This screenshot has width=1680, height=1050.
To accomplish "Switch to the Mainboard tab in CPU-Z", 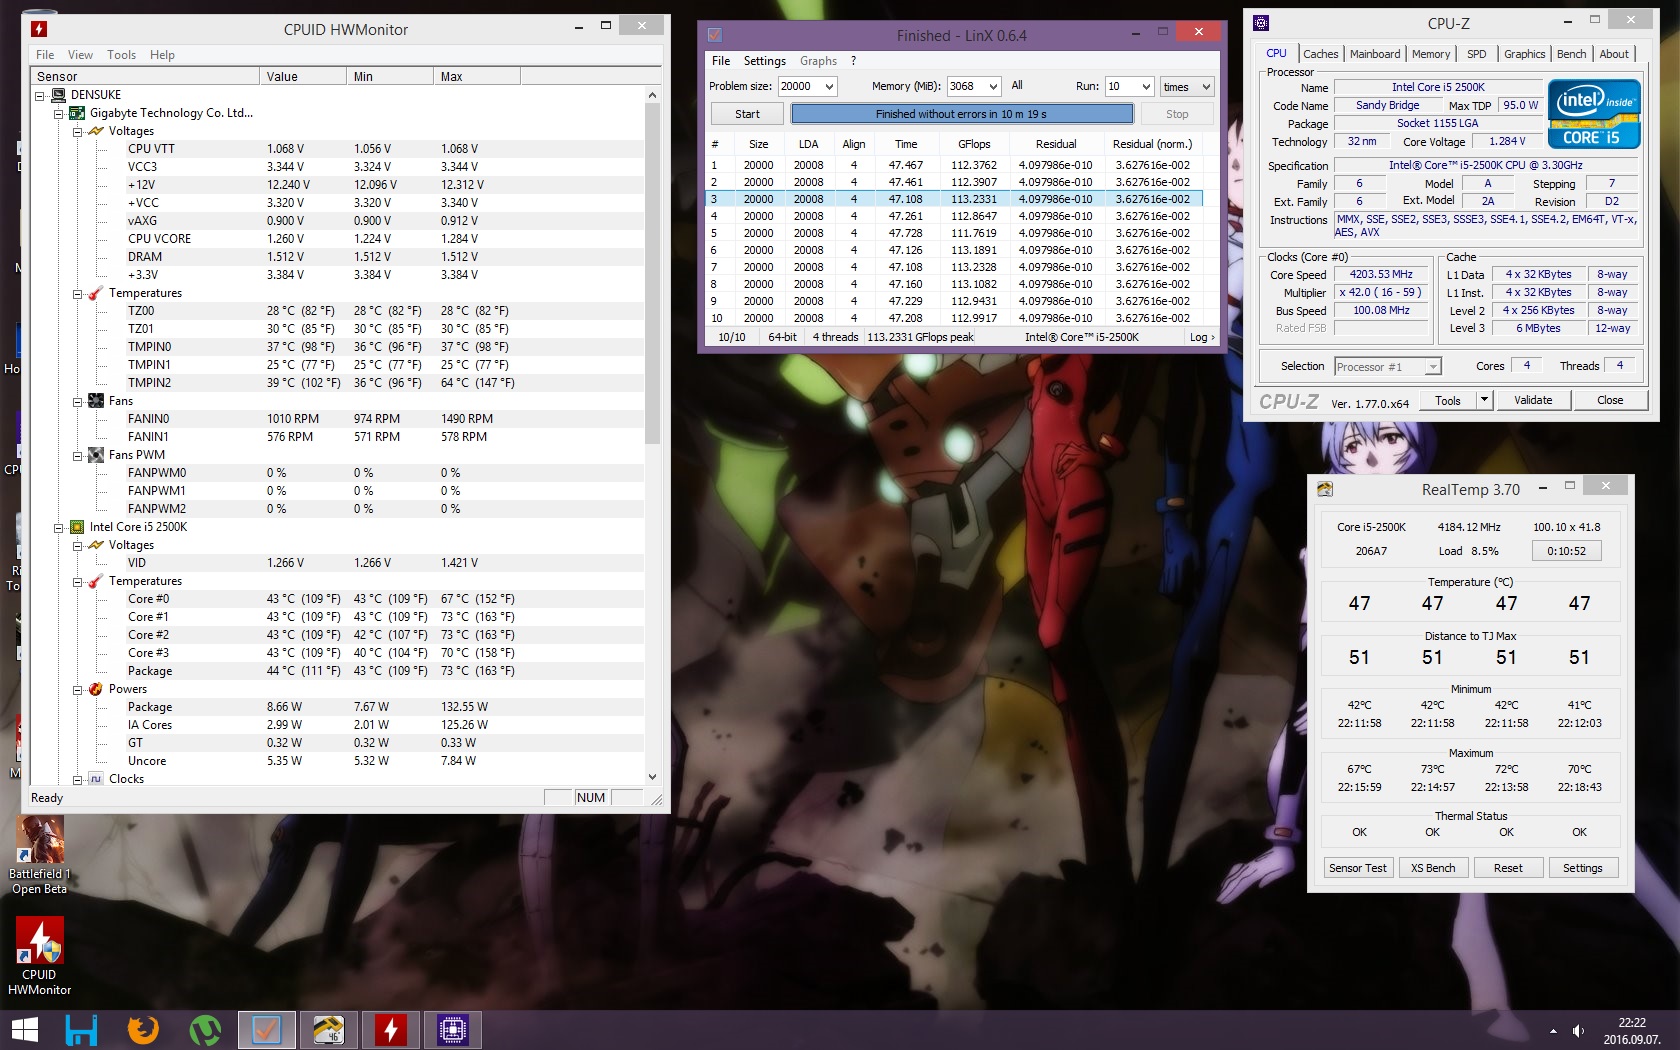I will coord(1375,54).
